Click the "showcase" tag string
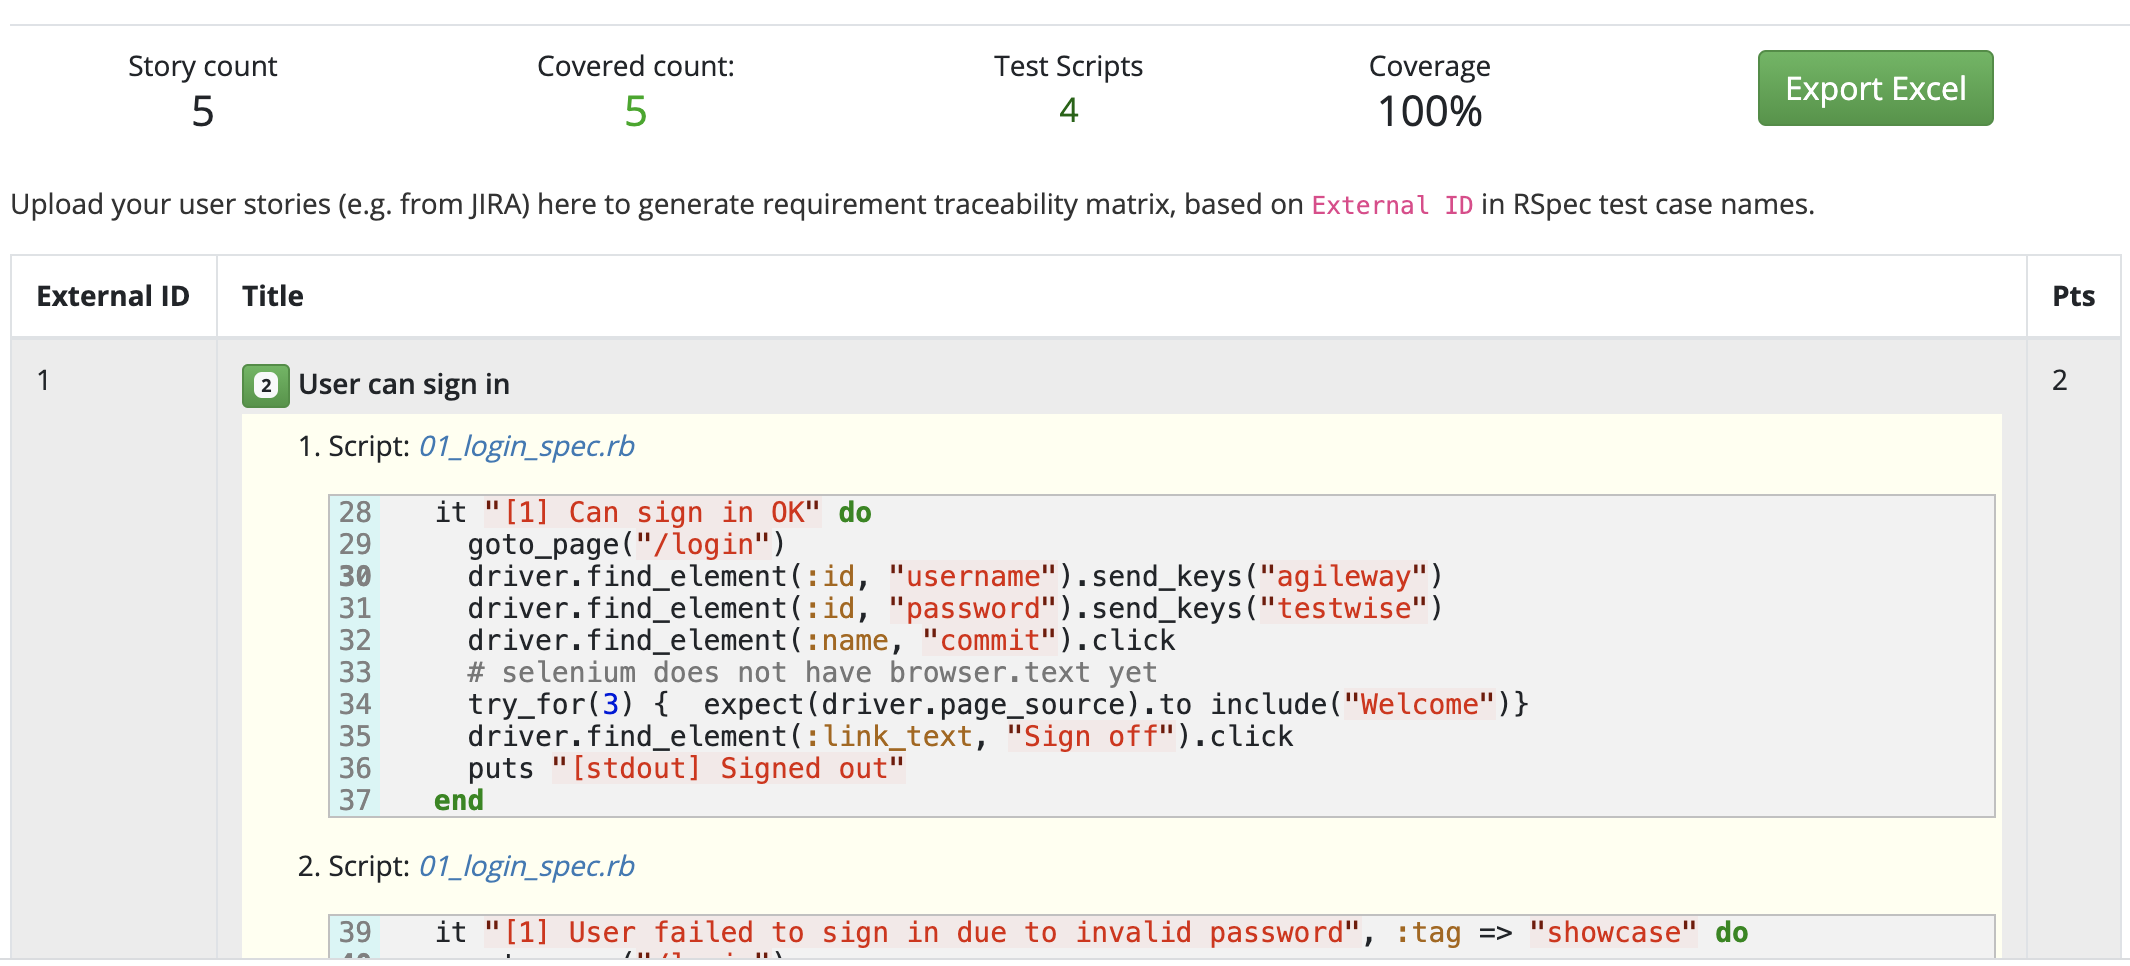This screenshot has width=2130, height=966. click(x=1613, y=932)
